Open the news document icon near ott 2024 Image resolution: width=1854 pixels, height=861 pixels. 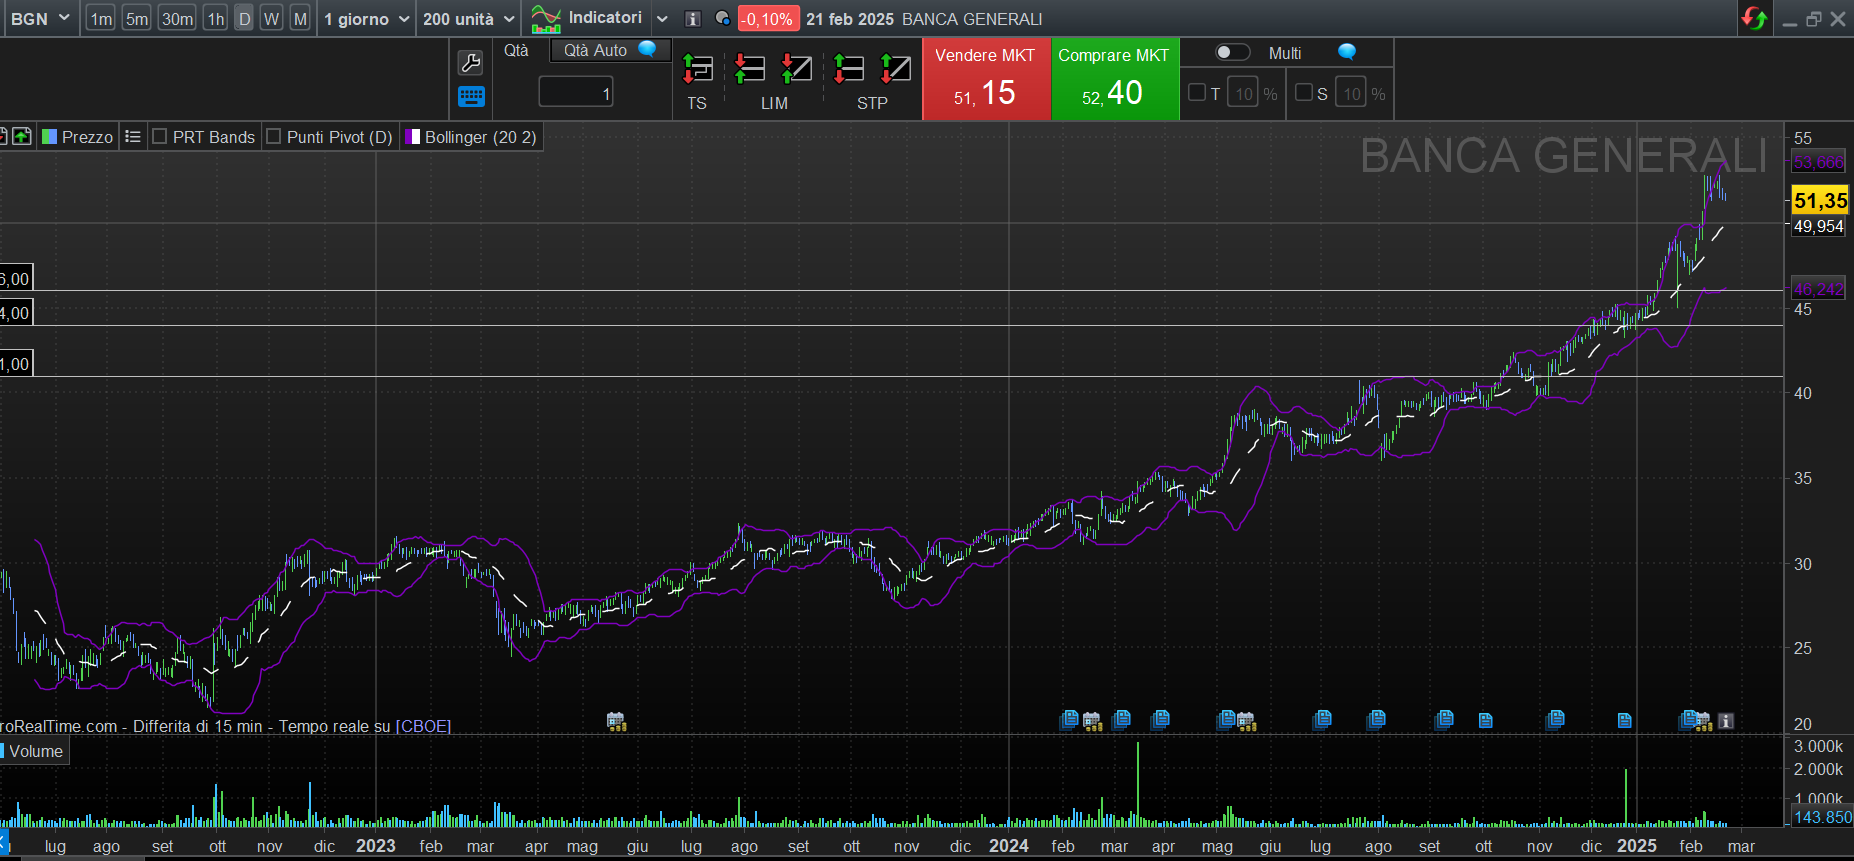tap(1486, 721)
